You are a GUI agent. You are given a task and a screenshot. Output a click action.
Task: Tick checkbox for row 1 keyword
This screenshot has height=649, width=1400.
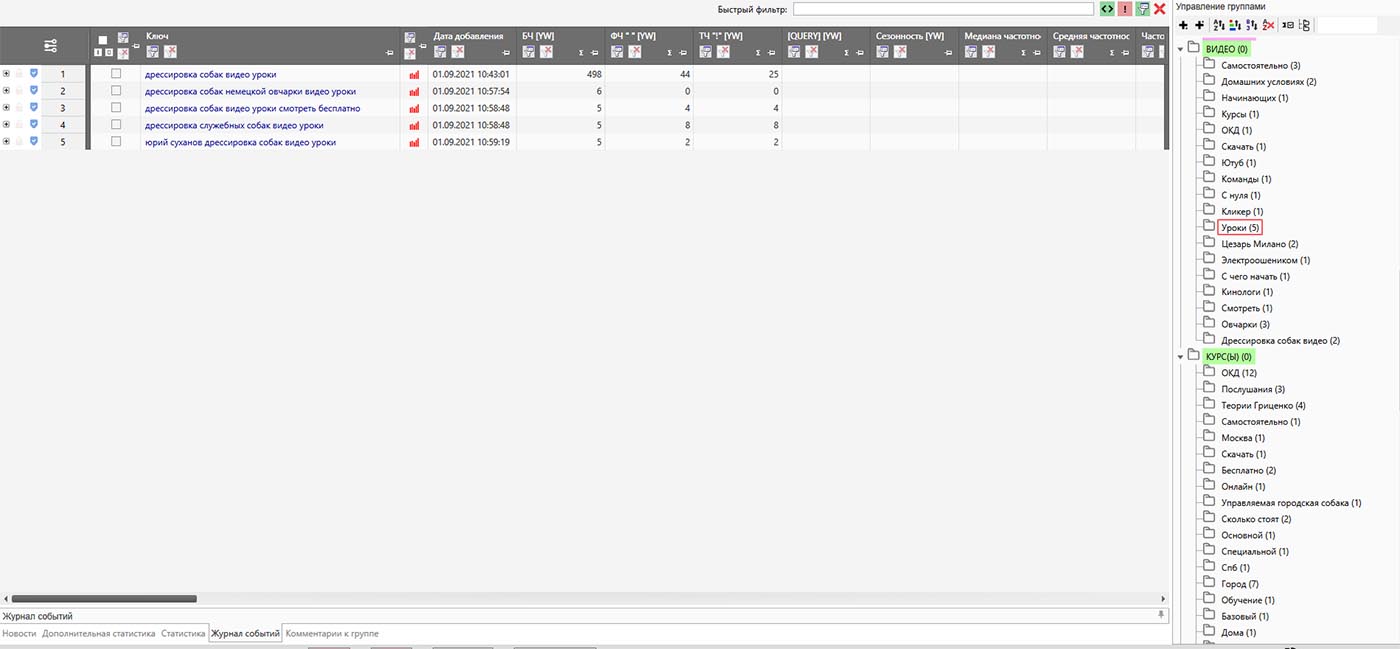tap(116, 73)
